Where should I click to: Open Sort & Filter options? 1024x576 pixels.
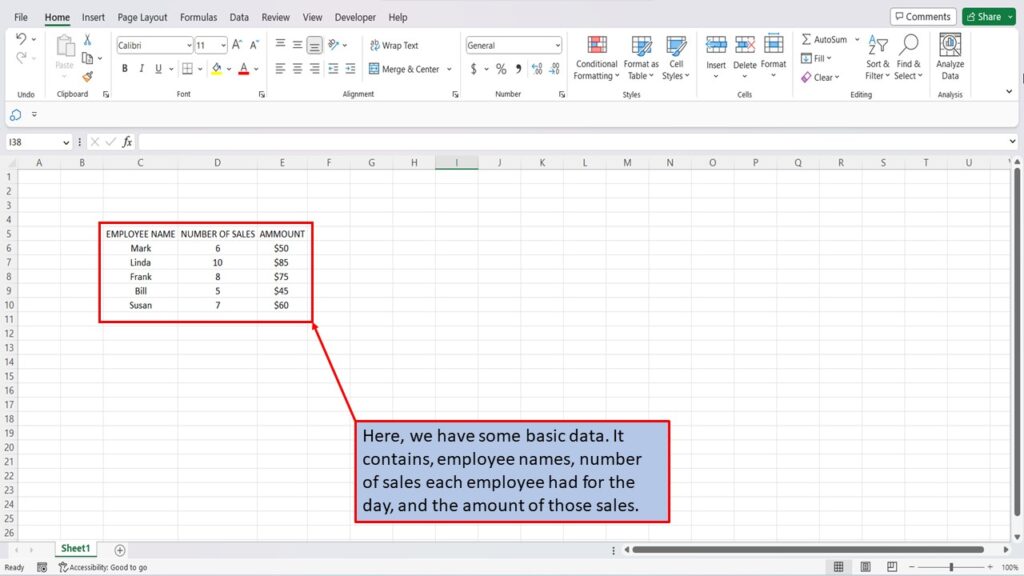(x=877, y=58)
